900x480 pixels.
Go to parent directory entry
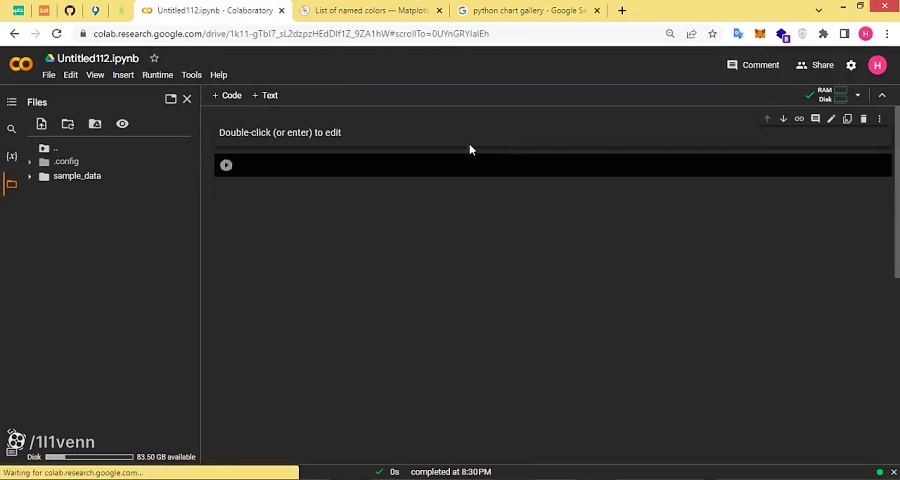(x=48, y=148)
